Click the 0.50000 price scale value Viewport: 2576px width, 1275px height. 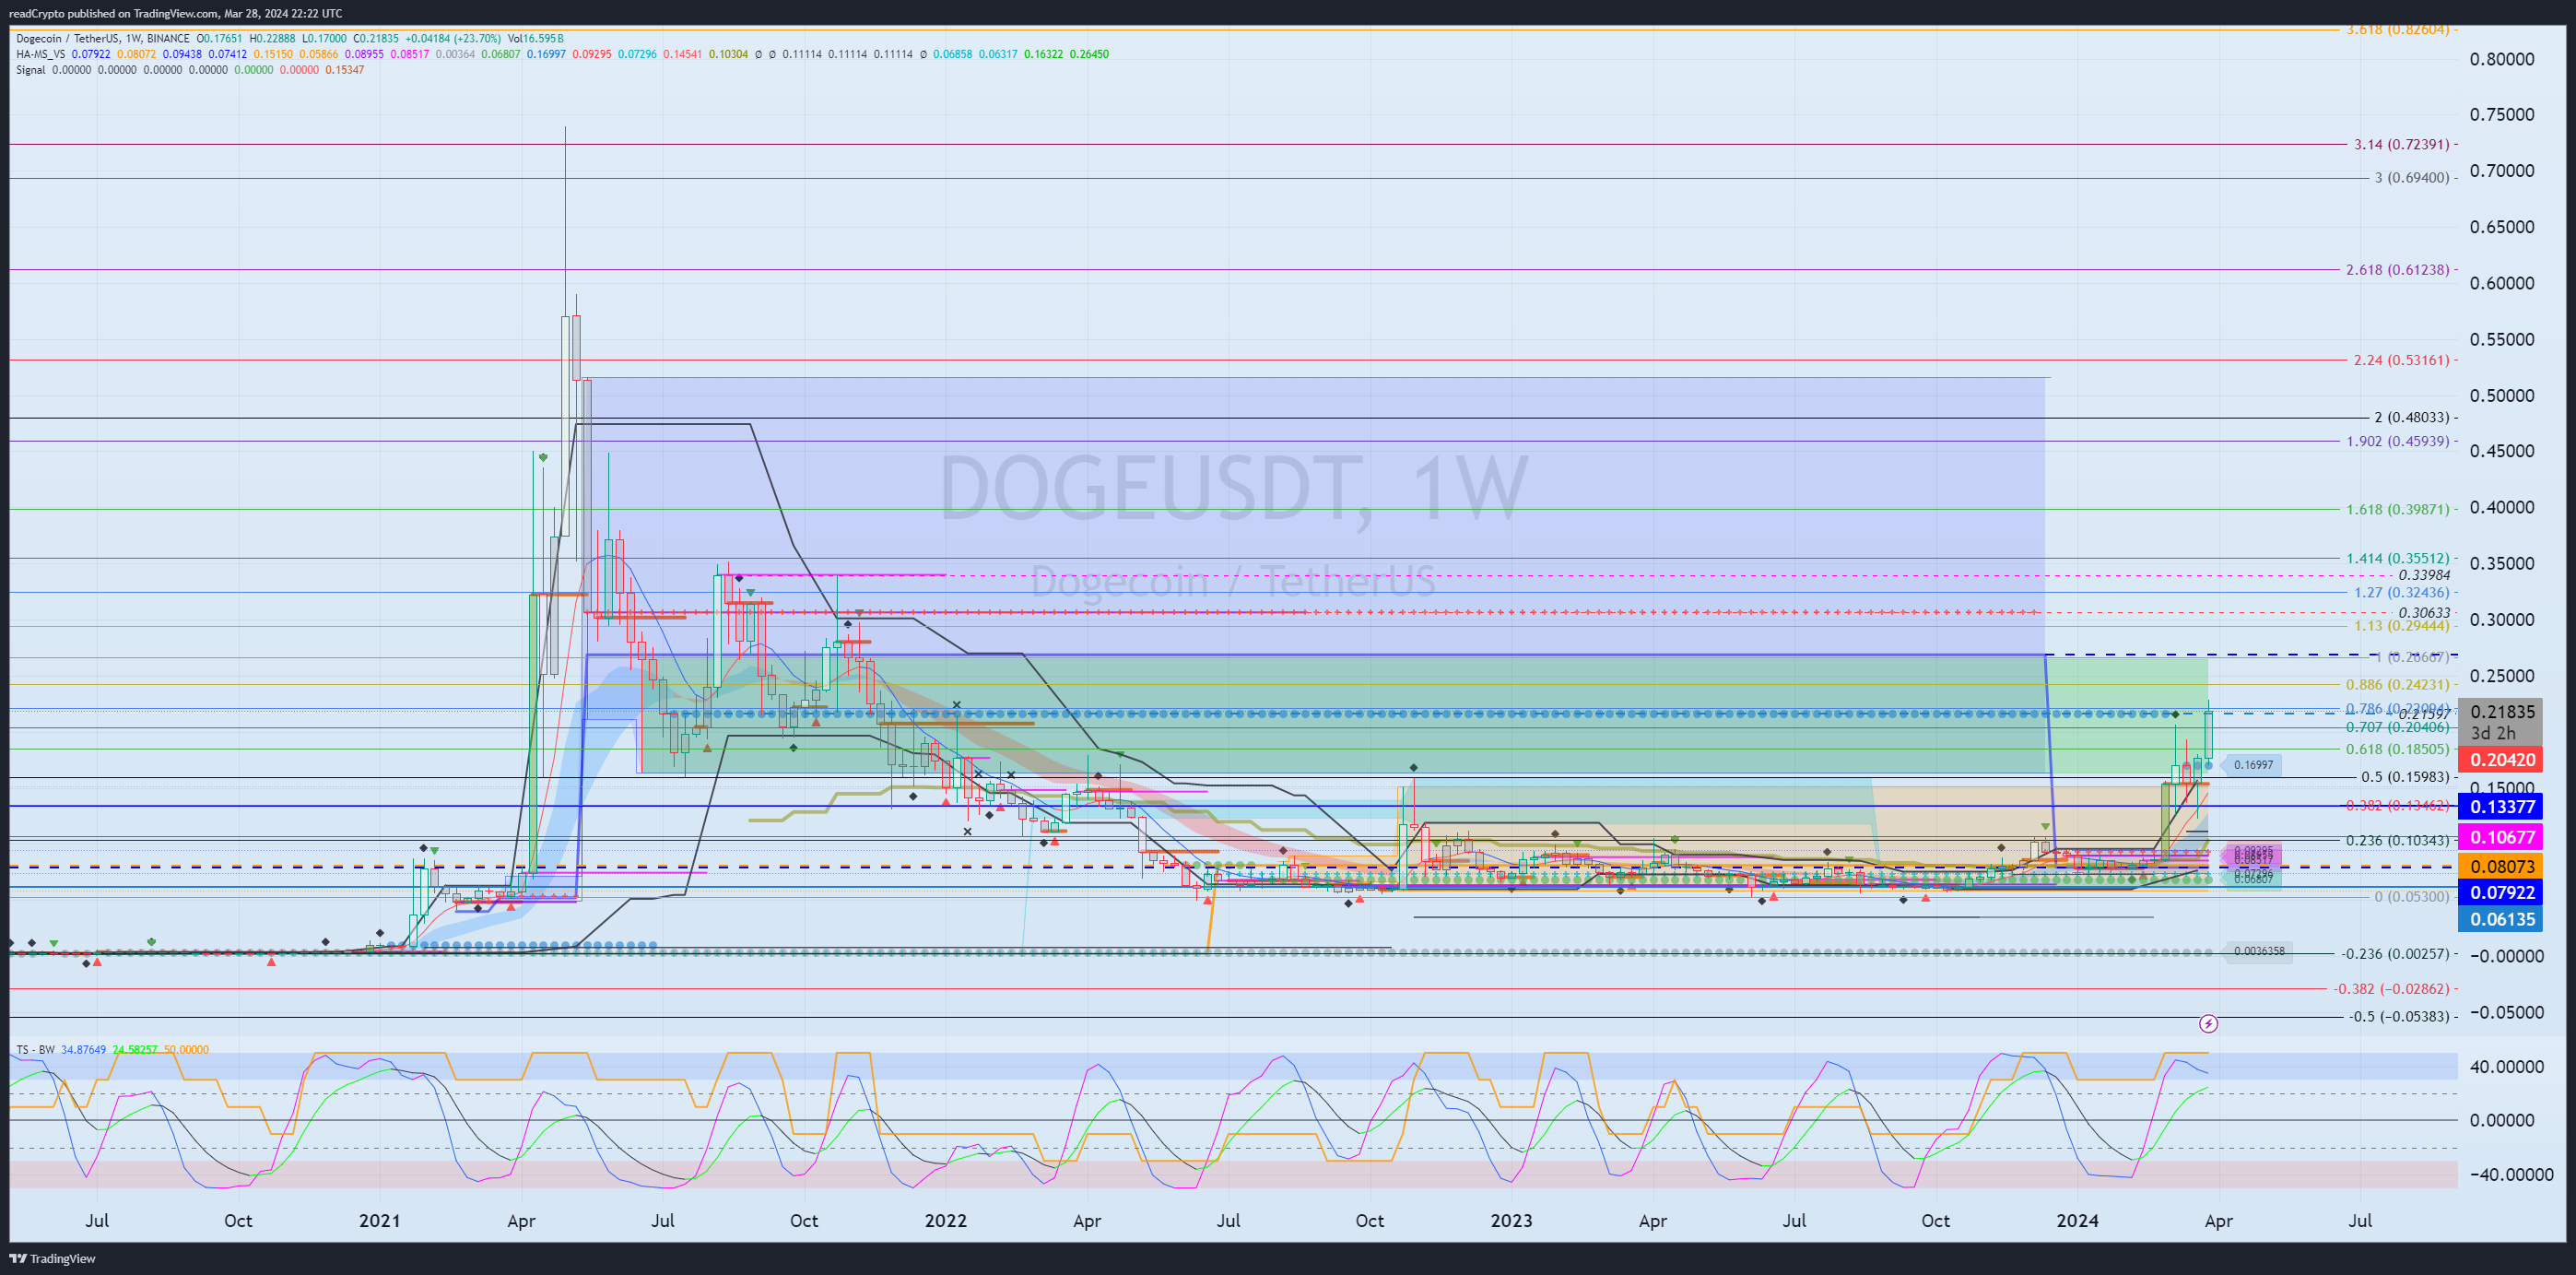[x=2502, y=395]
